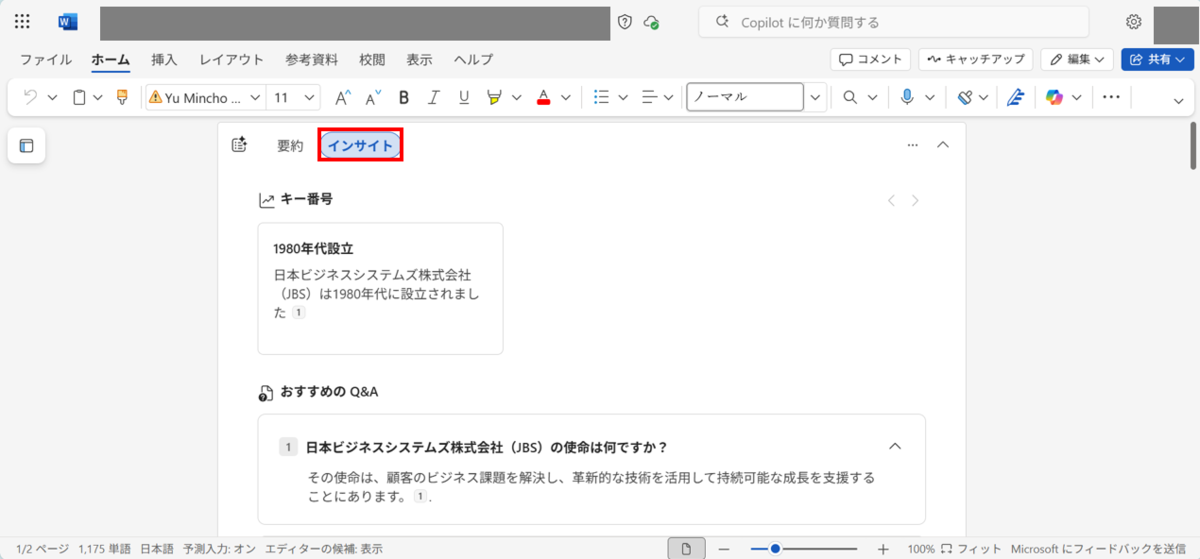1200x559 pixels.
Task: Show more toolbar options ellipsis
Action: coord(1111,97)
